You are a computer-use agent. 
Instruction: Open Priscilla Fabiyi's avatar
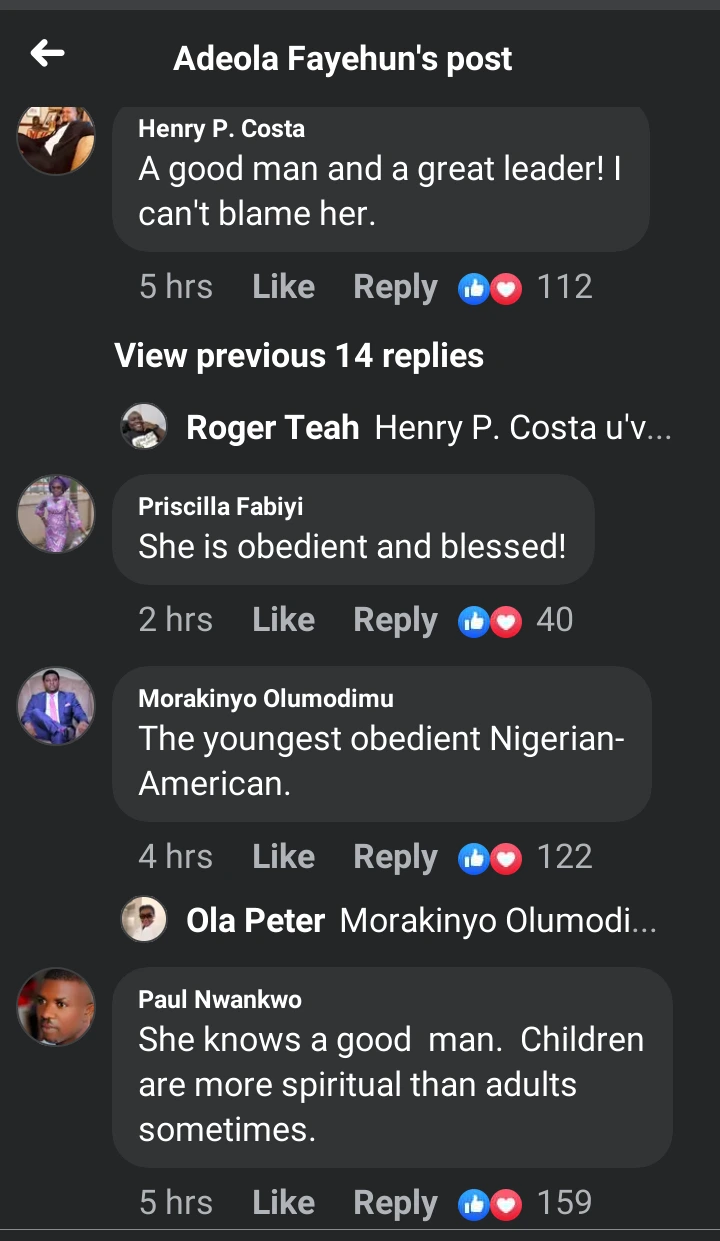pos(56,513)
